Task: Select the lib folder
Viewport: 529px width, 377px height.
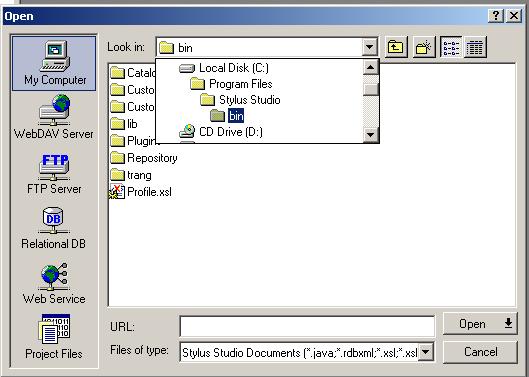Action: [x=124, y=124]
